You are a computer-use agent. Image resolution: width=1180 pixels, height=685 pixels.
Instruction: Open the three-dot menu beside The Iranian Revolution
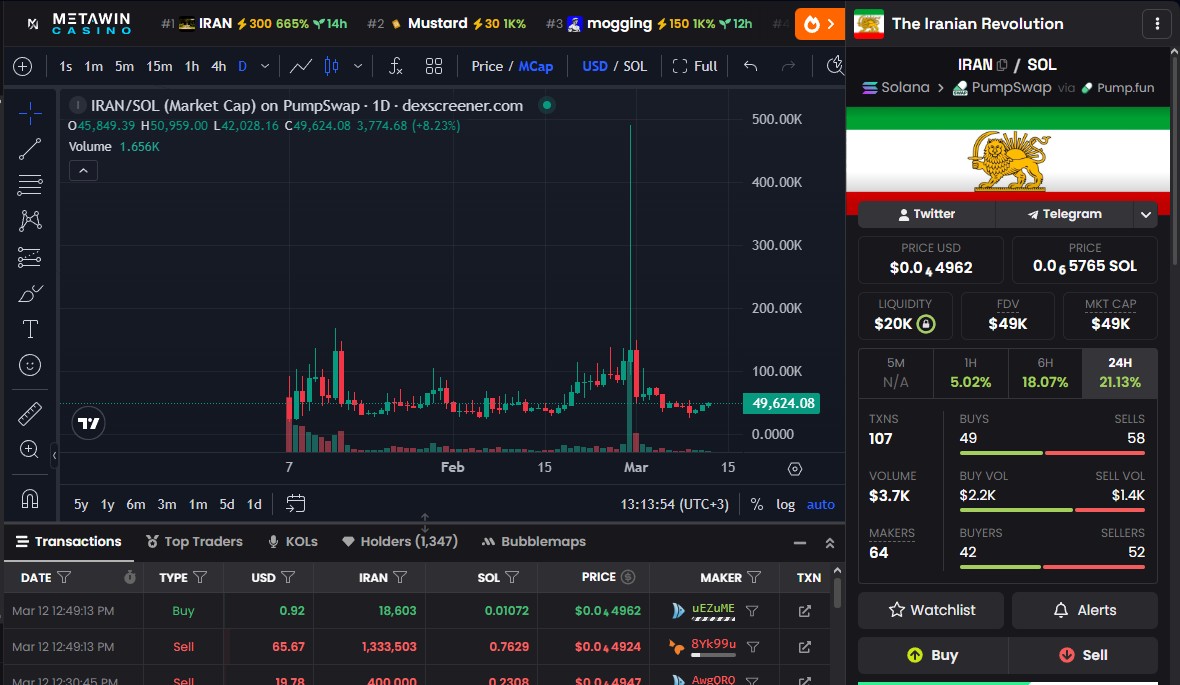[x=1157, y=23]
